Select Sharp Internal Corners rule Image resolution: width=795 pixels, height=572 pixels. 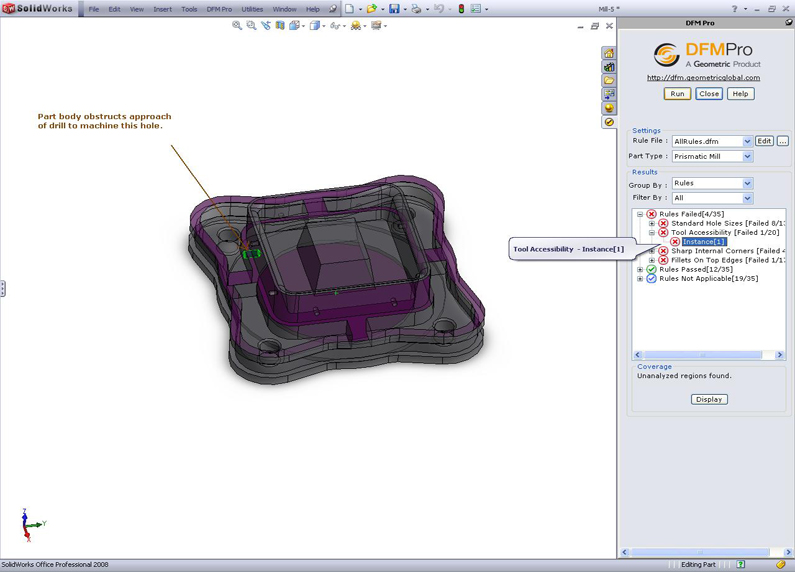click(728, 251)
